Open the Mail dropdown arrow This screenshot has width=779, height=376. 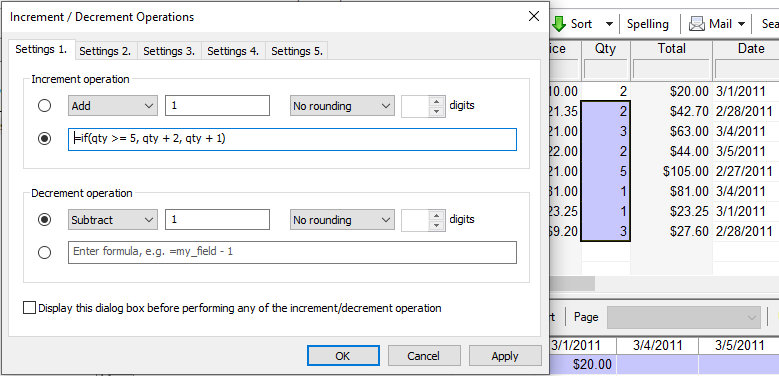coord(741,24)
